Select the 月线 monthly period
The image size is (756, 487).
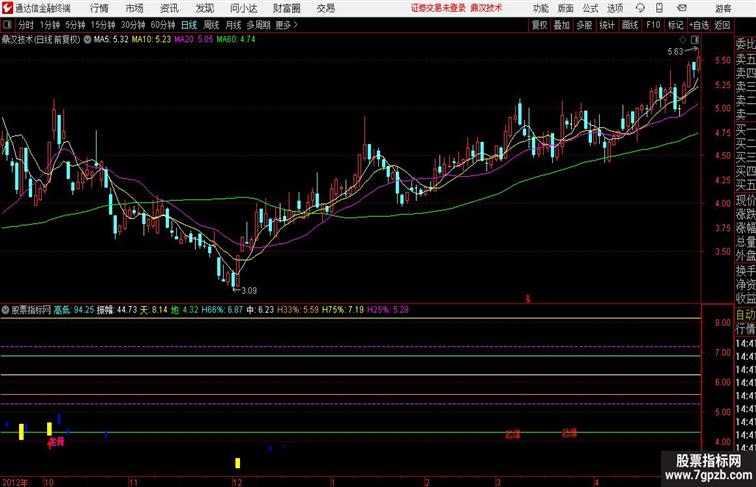[233, 25]
